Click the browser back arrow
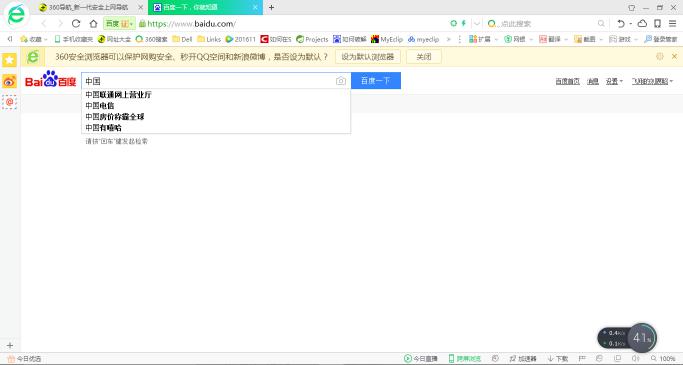 (x=43, y=24)
